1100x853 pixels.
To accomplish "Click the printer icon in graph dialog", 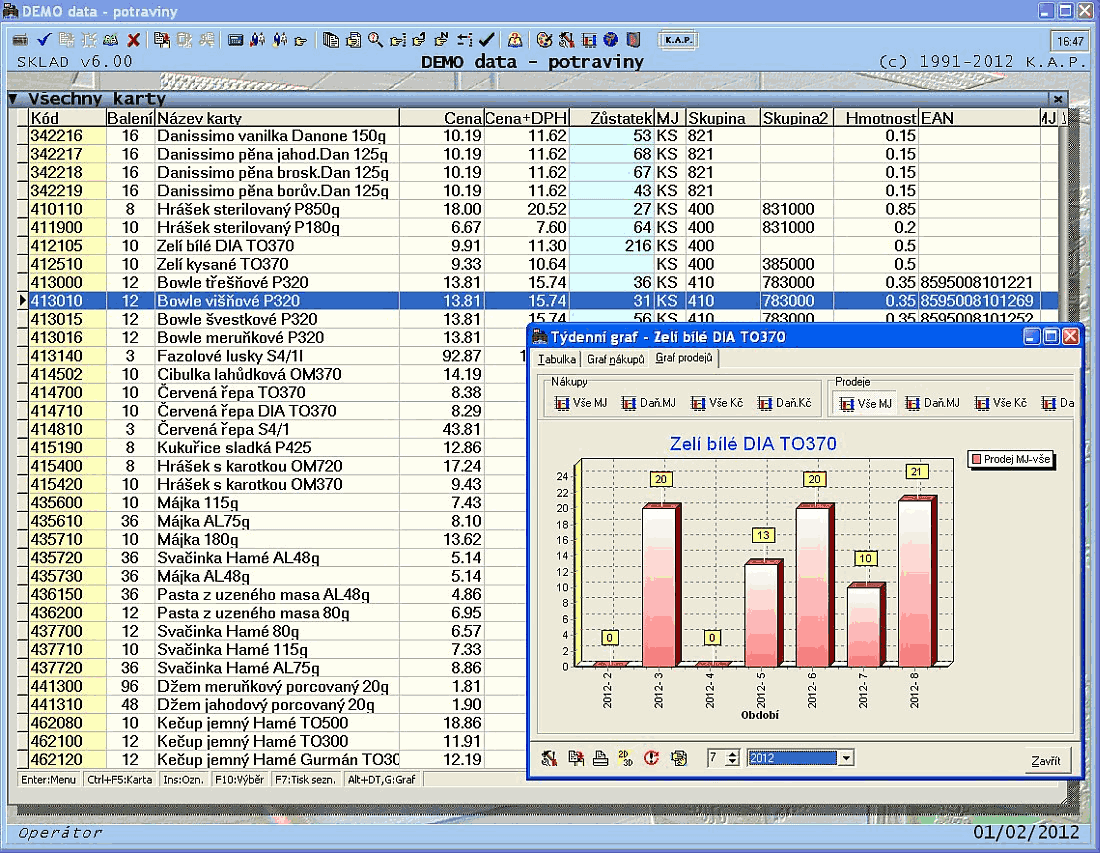I will tap(600, 758).
